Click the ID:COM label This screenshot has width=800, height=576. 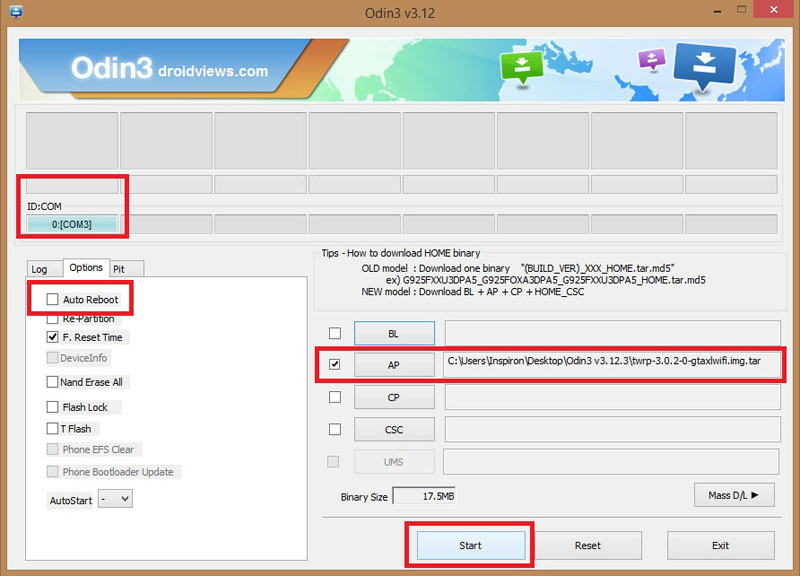44,207
